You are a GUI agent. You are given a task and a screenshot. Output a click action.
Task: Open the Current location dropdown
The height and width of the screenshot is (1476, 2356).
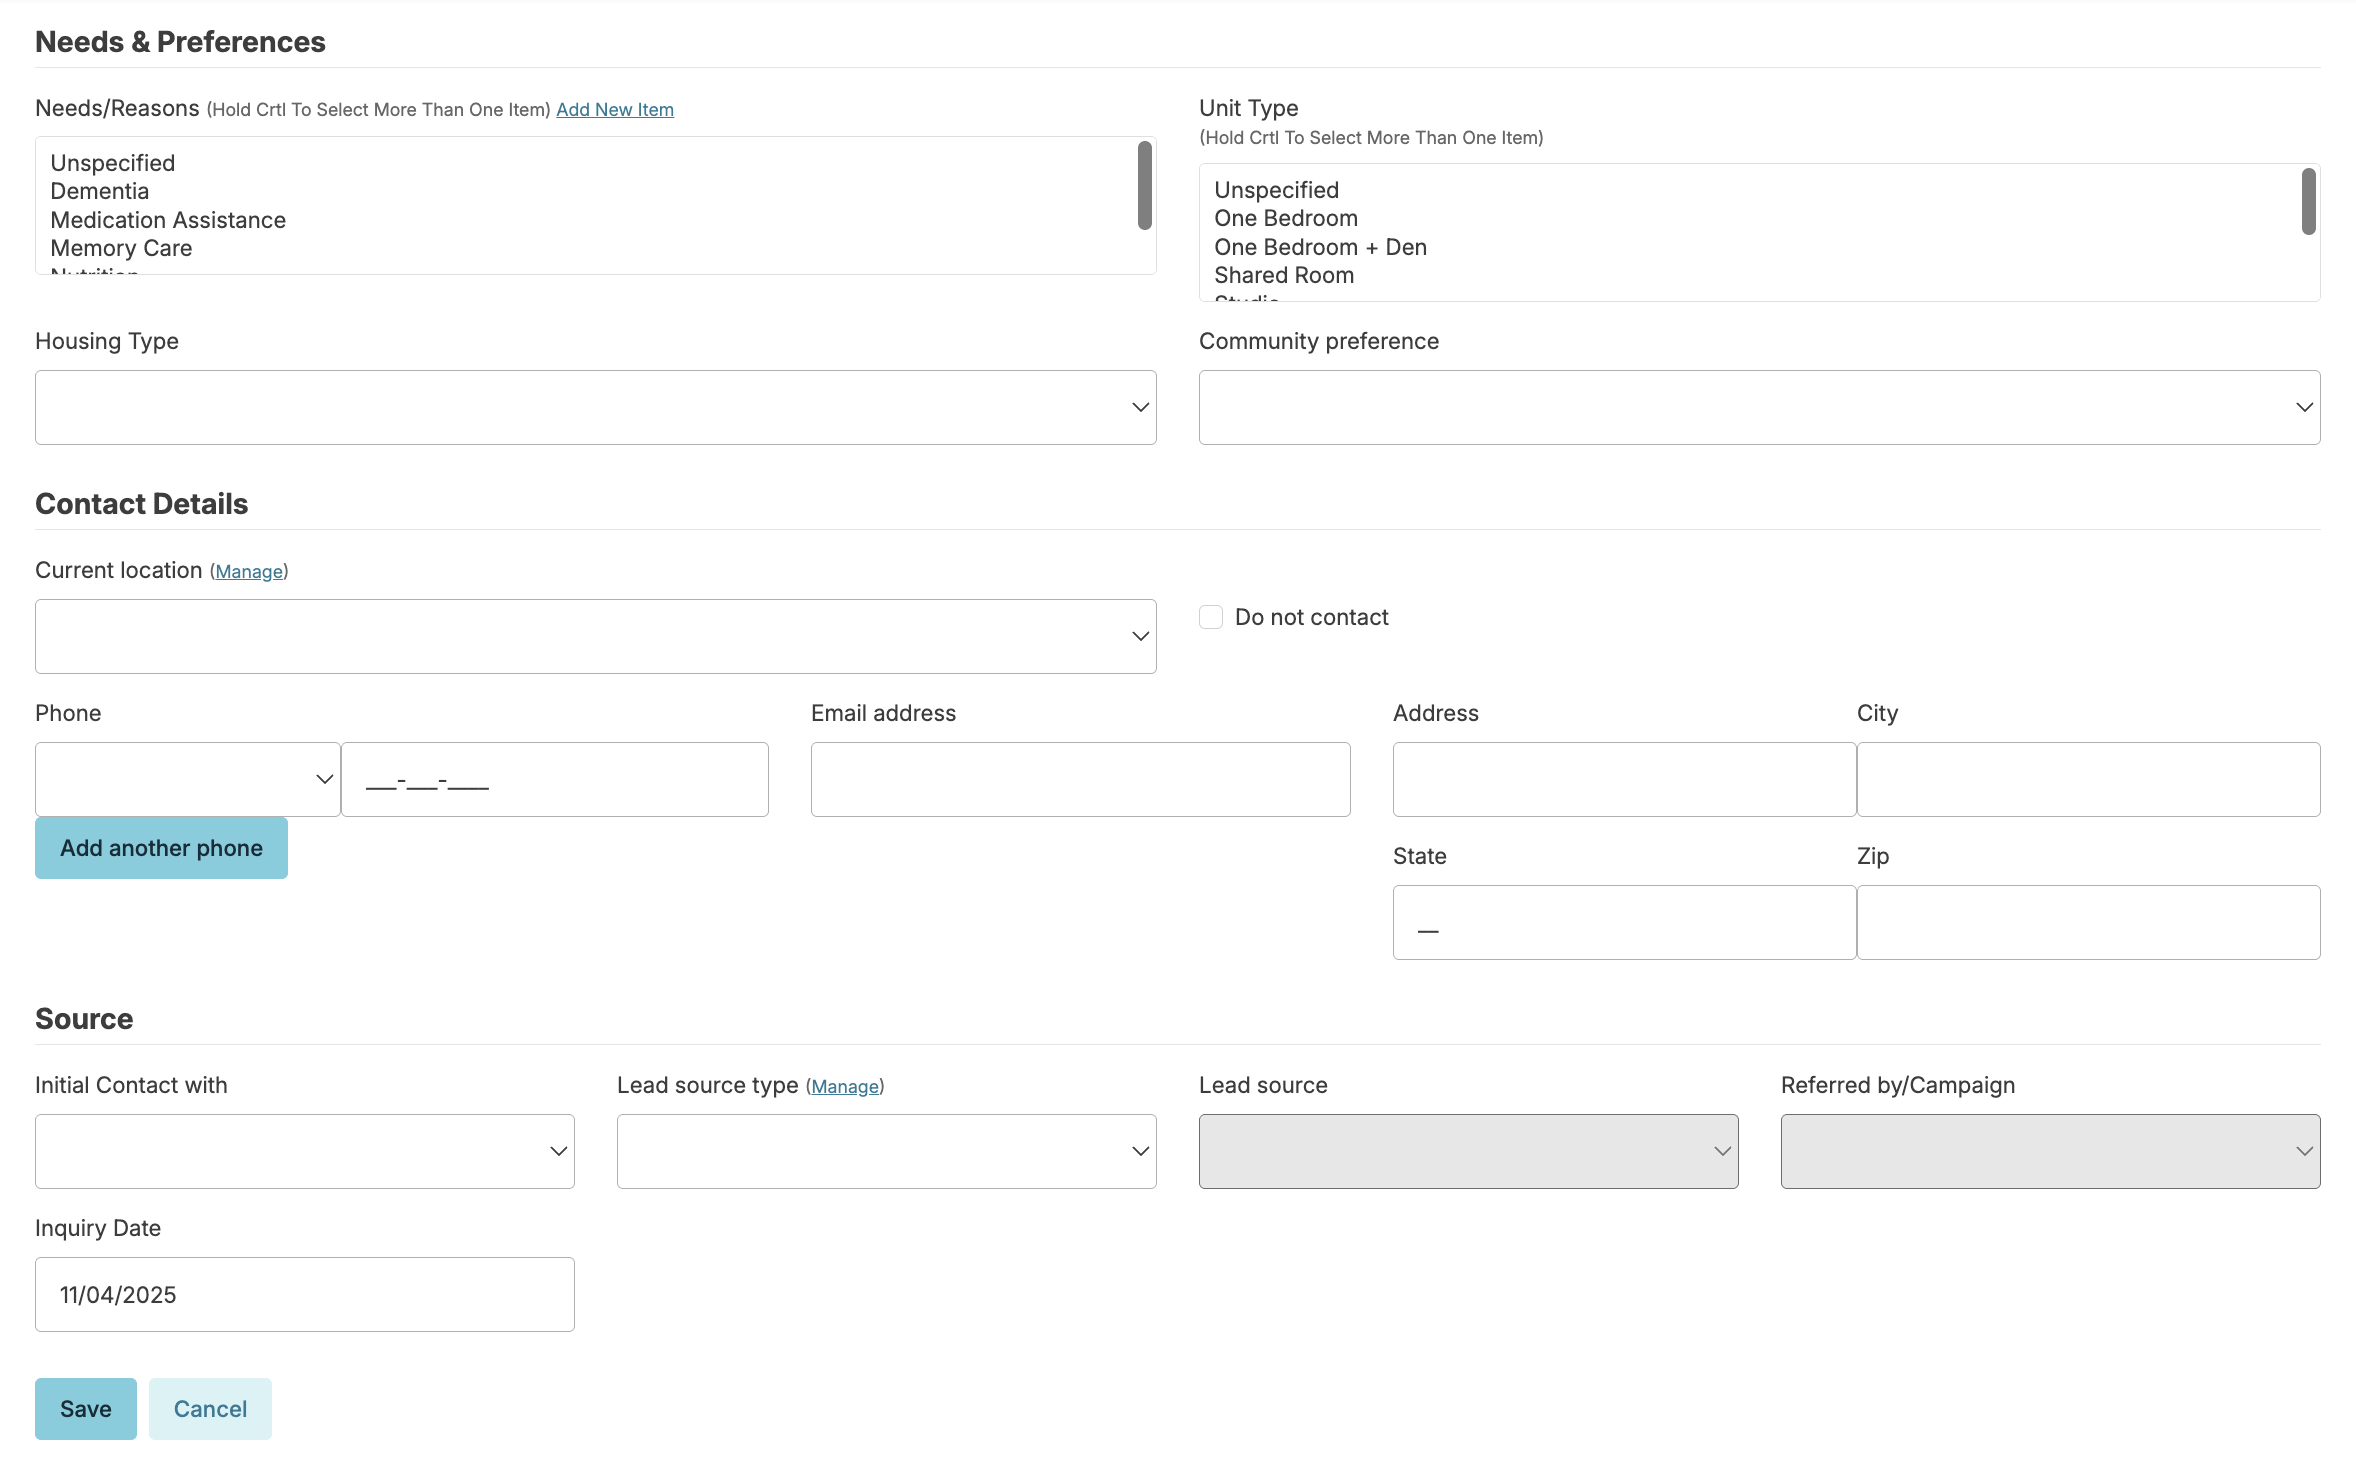pos(595,637)
